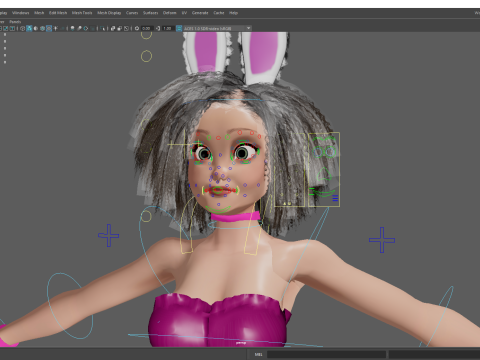Open the Mesh menu
480x360 pixels.
pyautogui.click(x=39, y=13)
